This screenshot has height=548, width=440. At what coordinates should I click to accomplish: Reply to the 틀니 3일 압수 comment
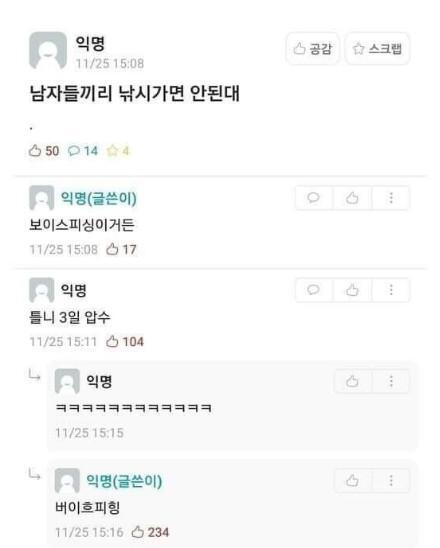pos(313,290)
